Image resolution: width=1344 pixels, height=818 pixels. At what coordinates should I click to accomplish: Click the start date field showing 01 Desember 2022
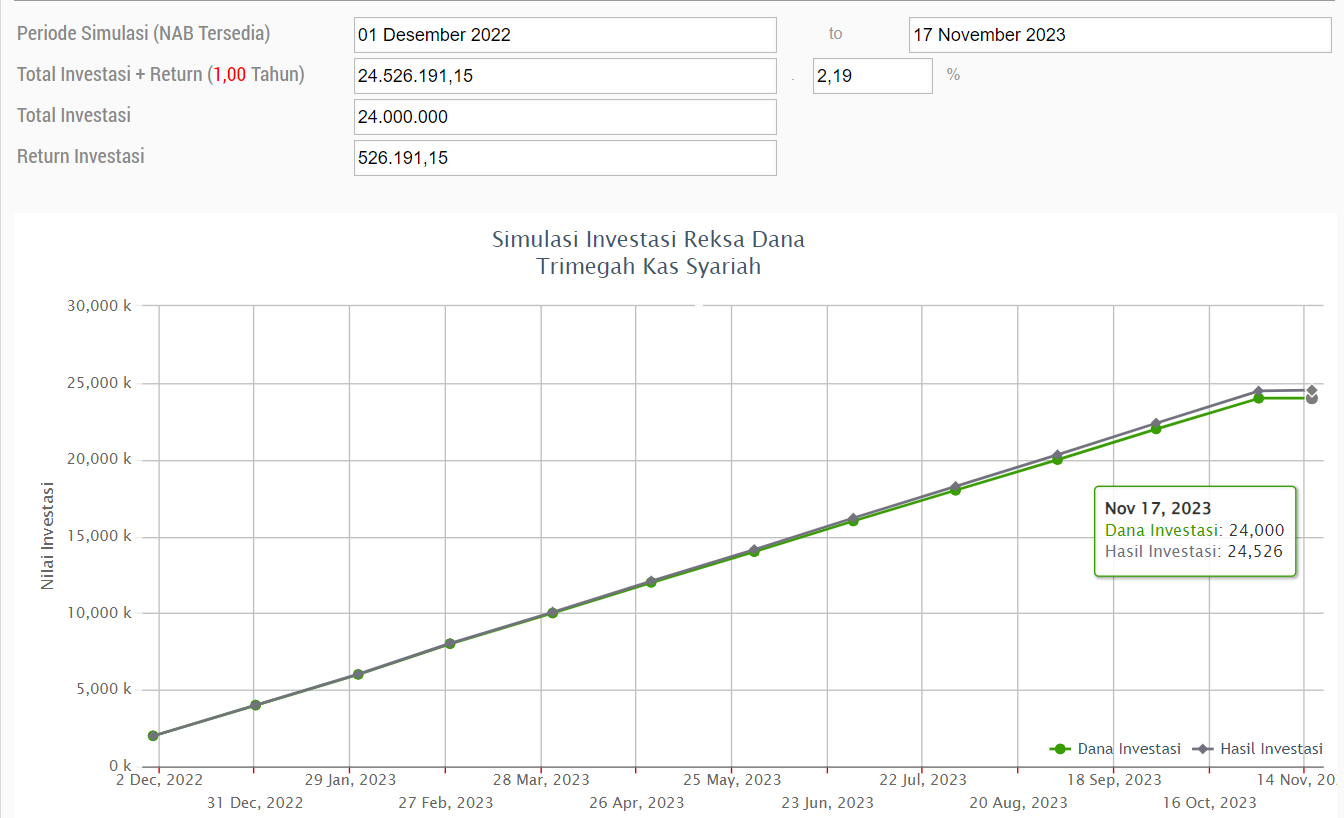[x=565, y=35]
